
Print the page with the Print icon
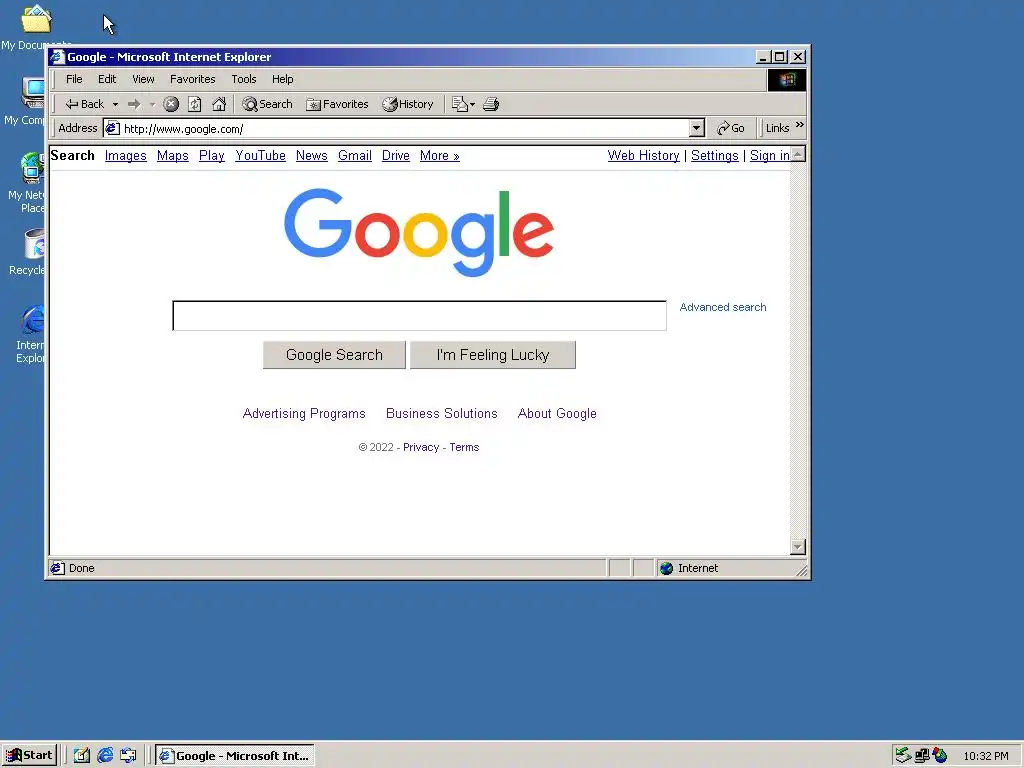(491, 104)
